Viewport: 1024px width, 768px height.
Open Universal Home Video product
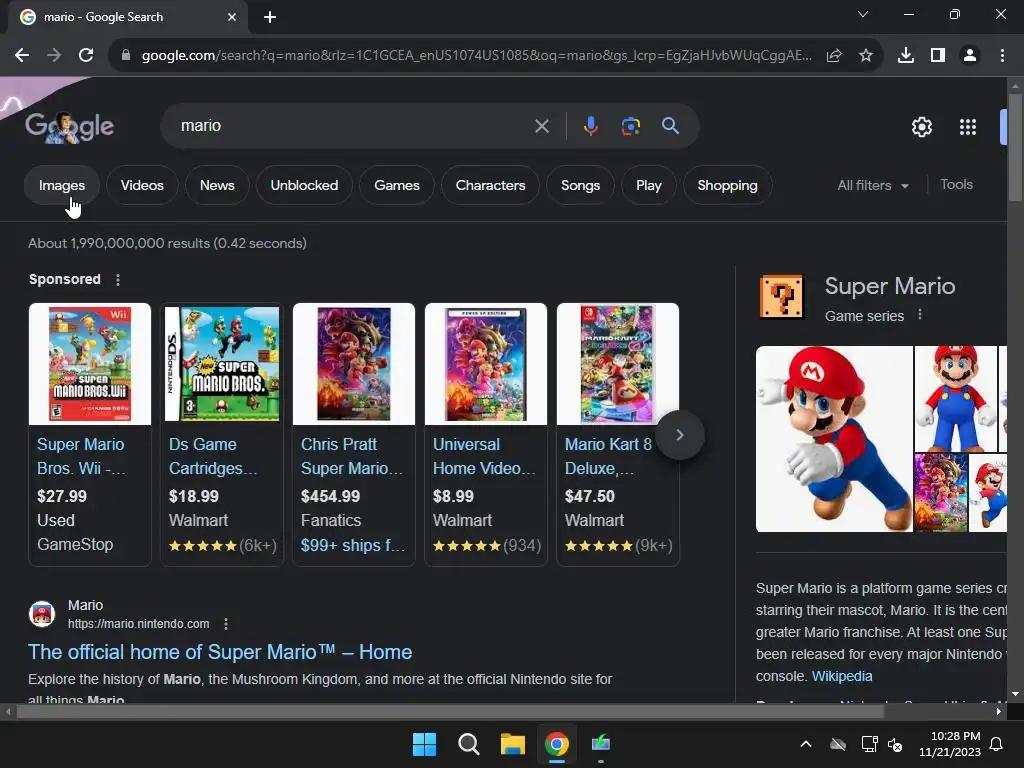(483, 456)
